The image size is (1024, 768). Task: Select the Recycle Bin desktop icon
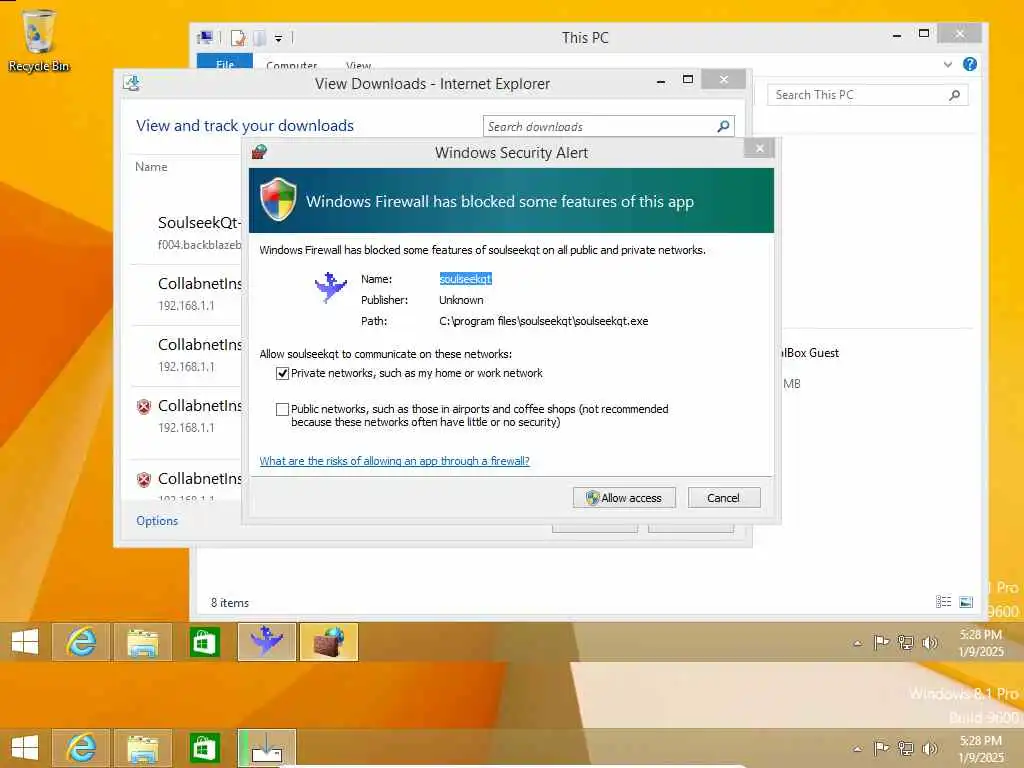click(39, 40)
